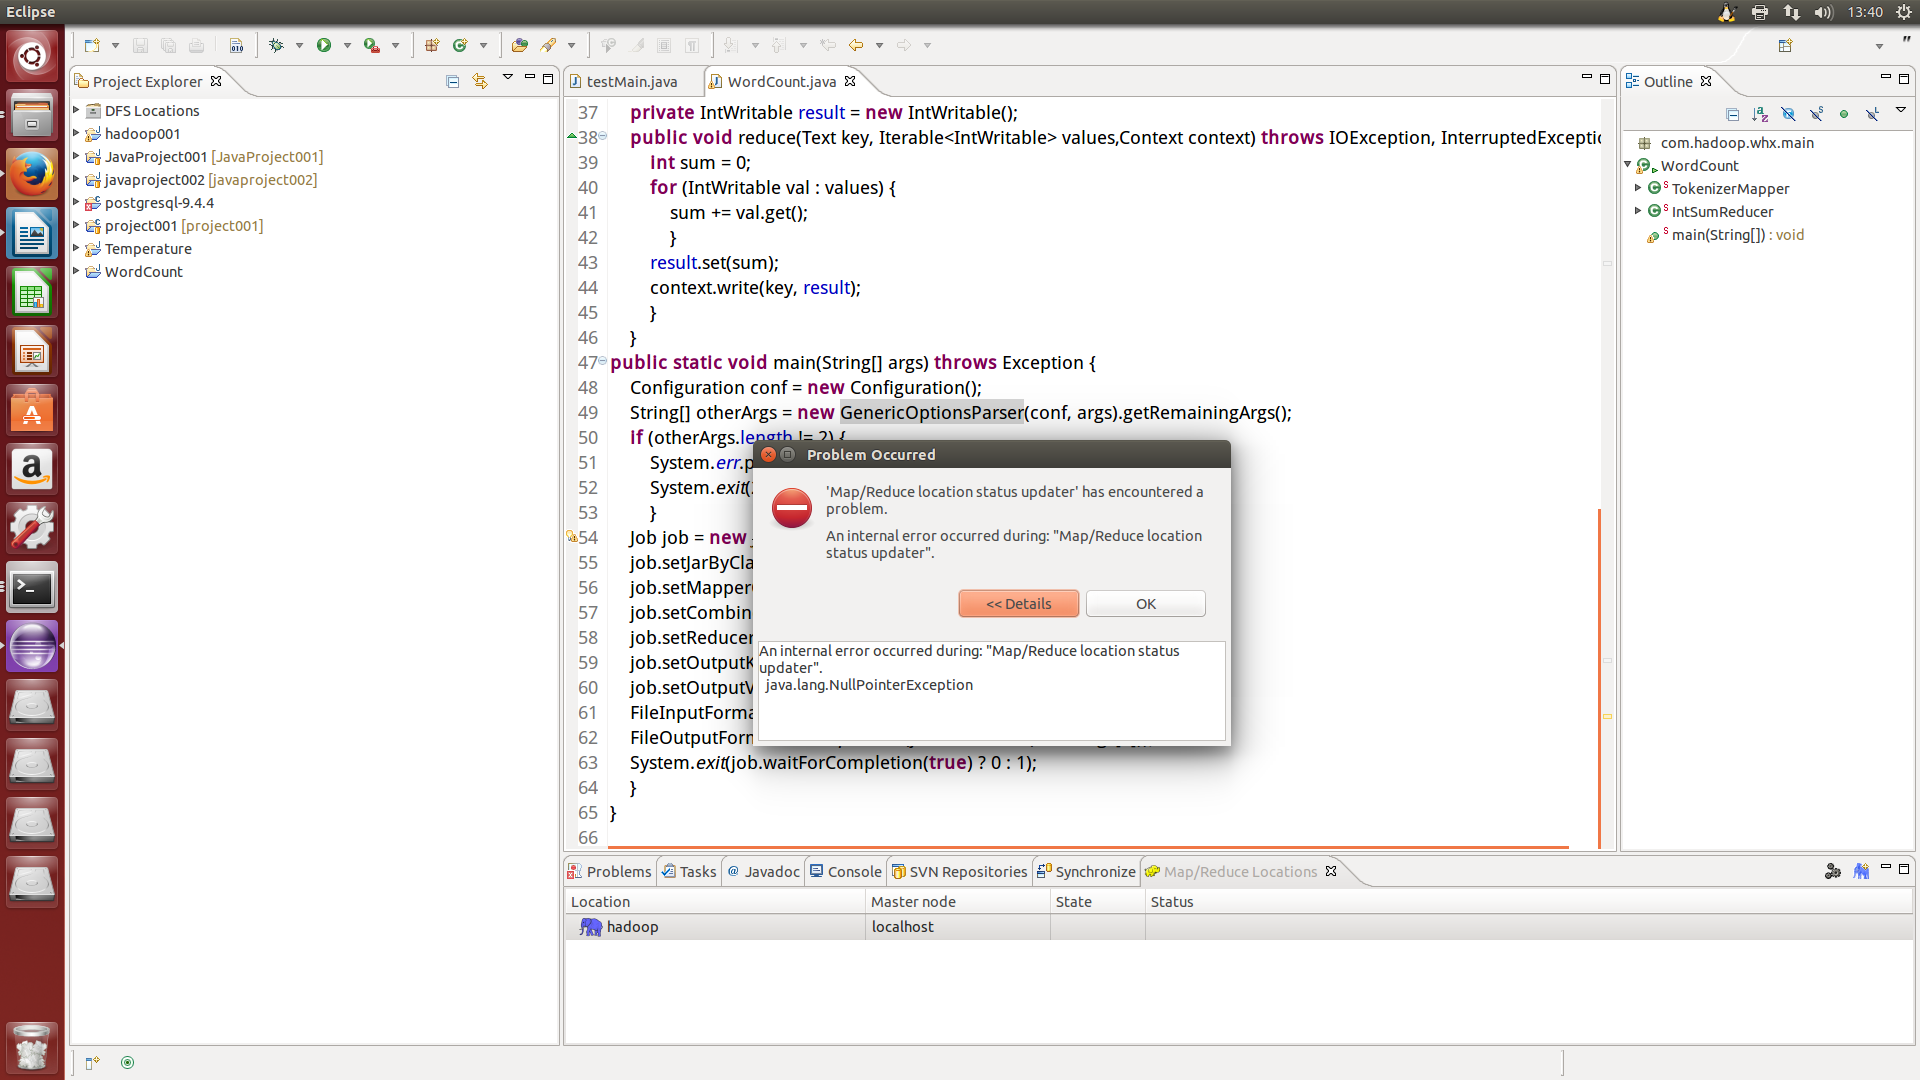Expand TokenizerMapper in Outline
1920x1080 pixels.
(1638, 188)
